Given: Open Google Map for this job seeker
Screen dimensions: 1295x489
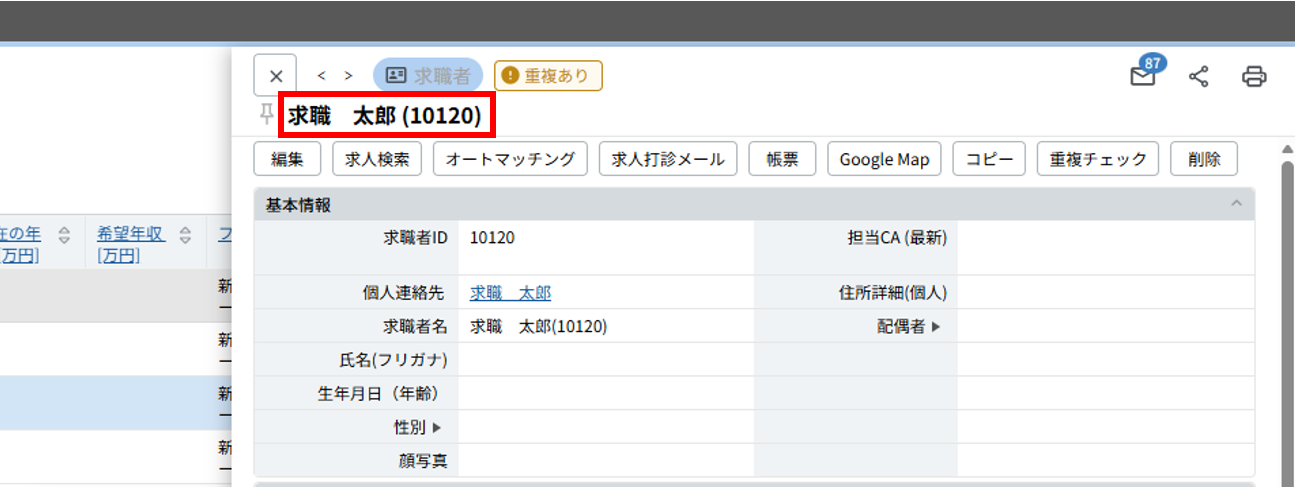Looking at the screenshot, I should 884,159.
